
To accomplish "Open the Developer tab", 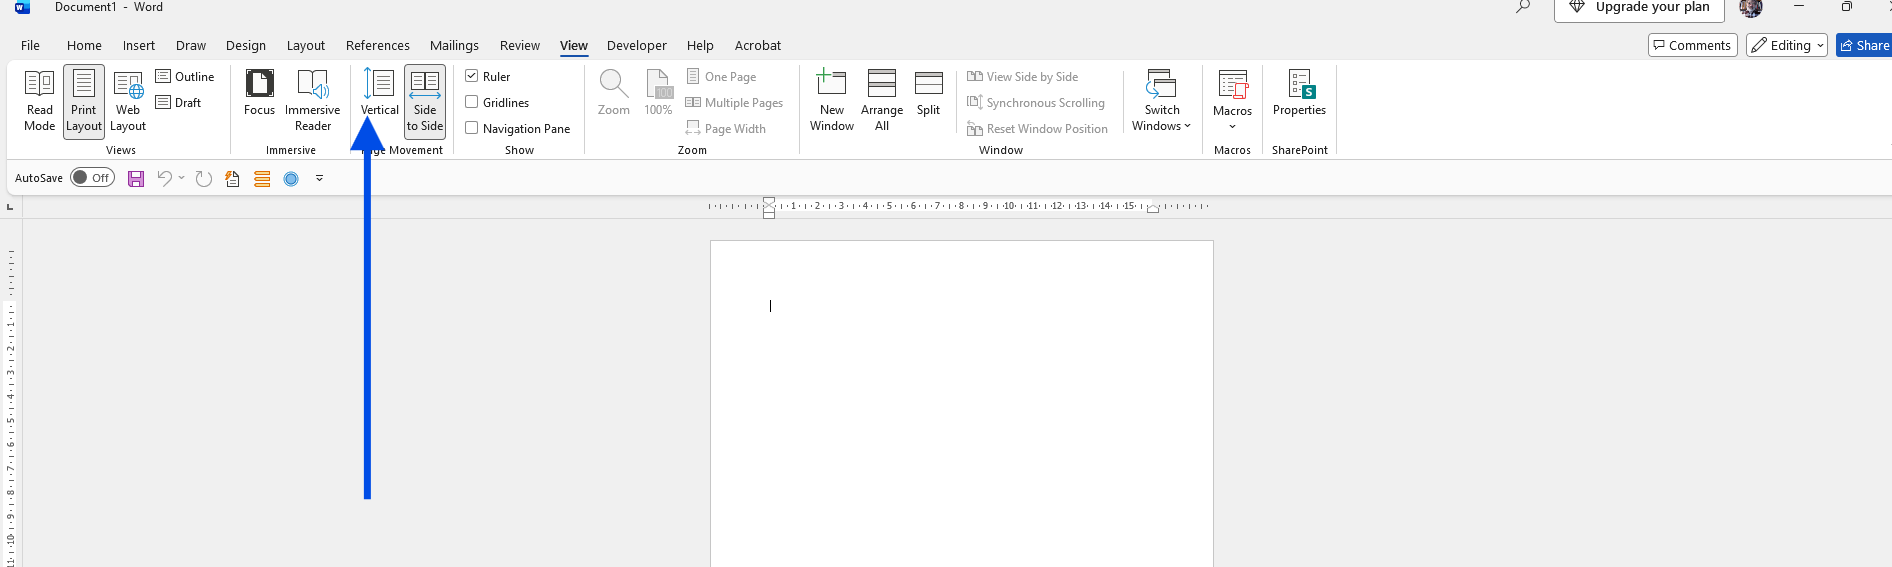I will point(637,45).
